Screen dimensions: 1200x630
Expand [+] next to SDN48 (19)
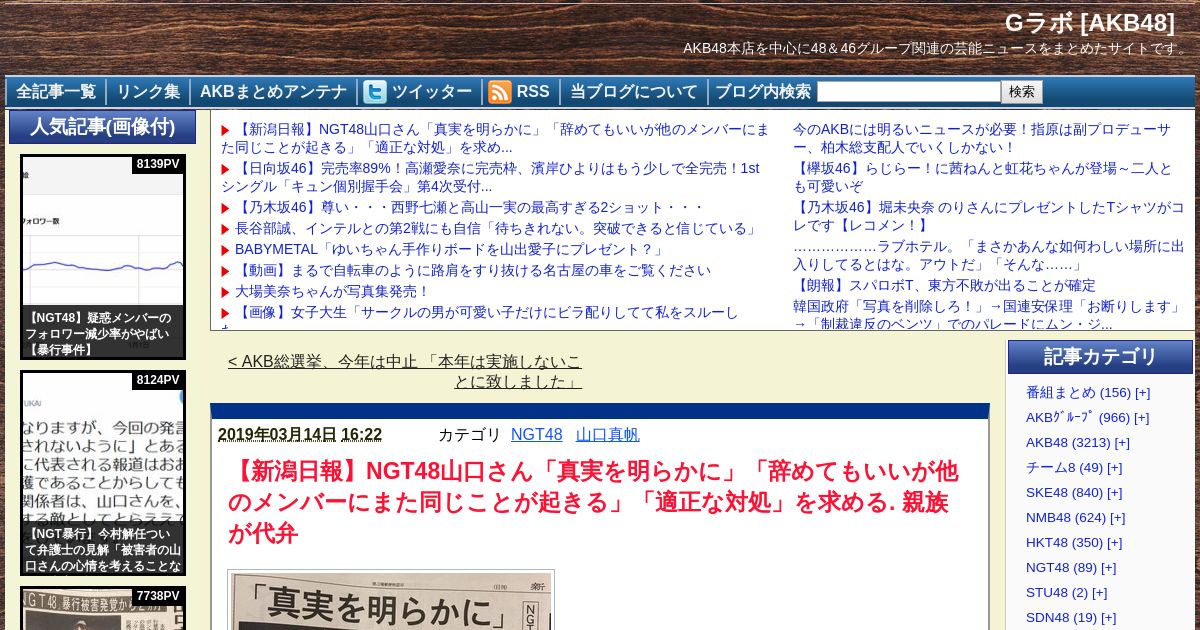coord(1109,618)
